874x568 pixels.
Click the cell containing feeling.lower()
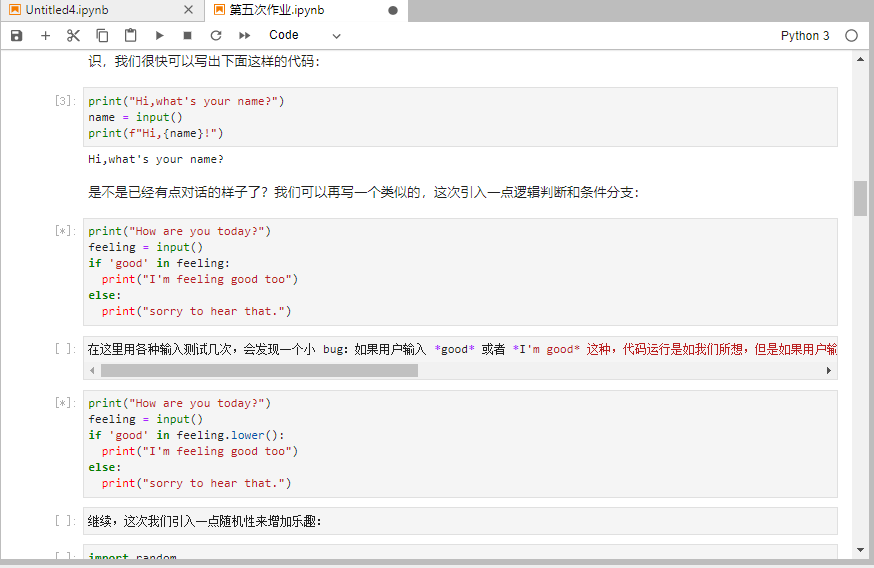tap(460, 444)
